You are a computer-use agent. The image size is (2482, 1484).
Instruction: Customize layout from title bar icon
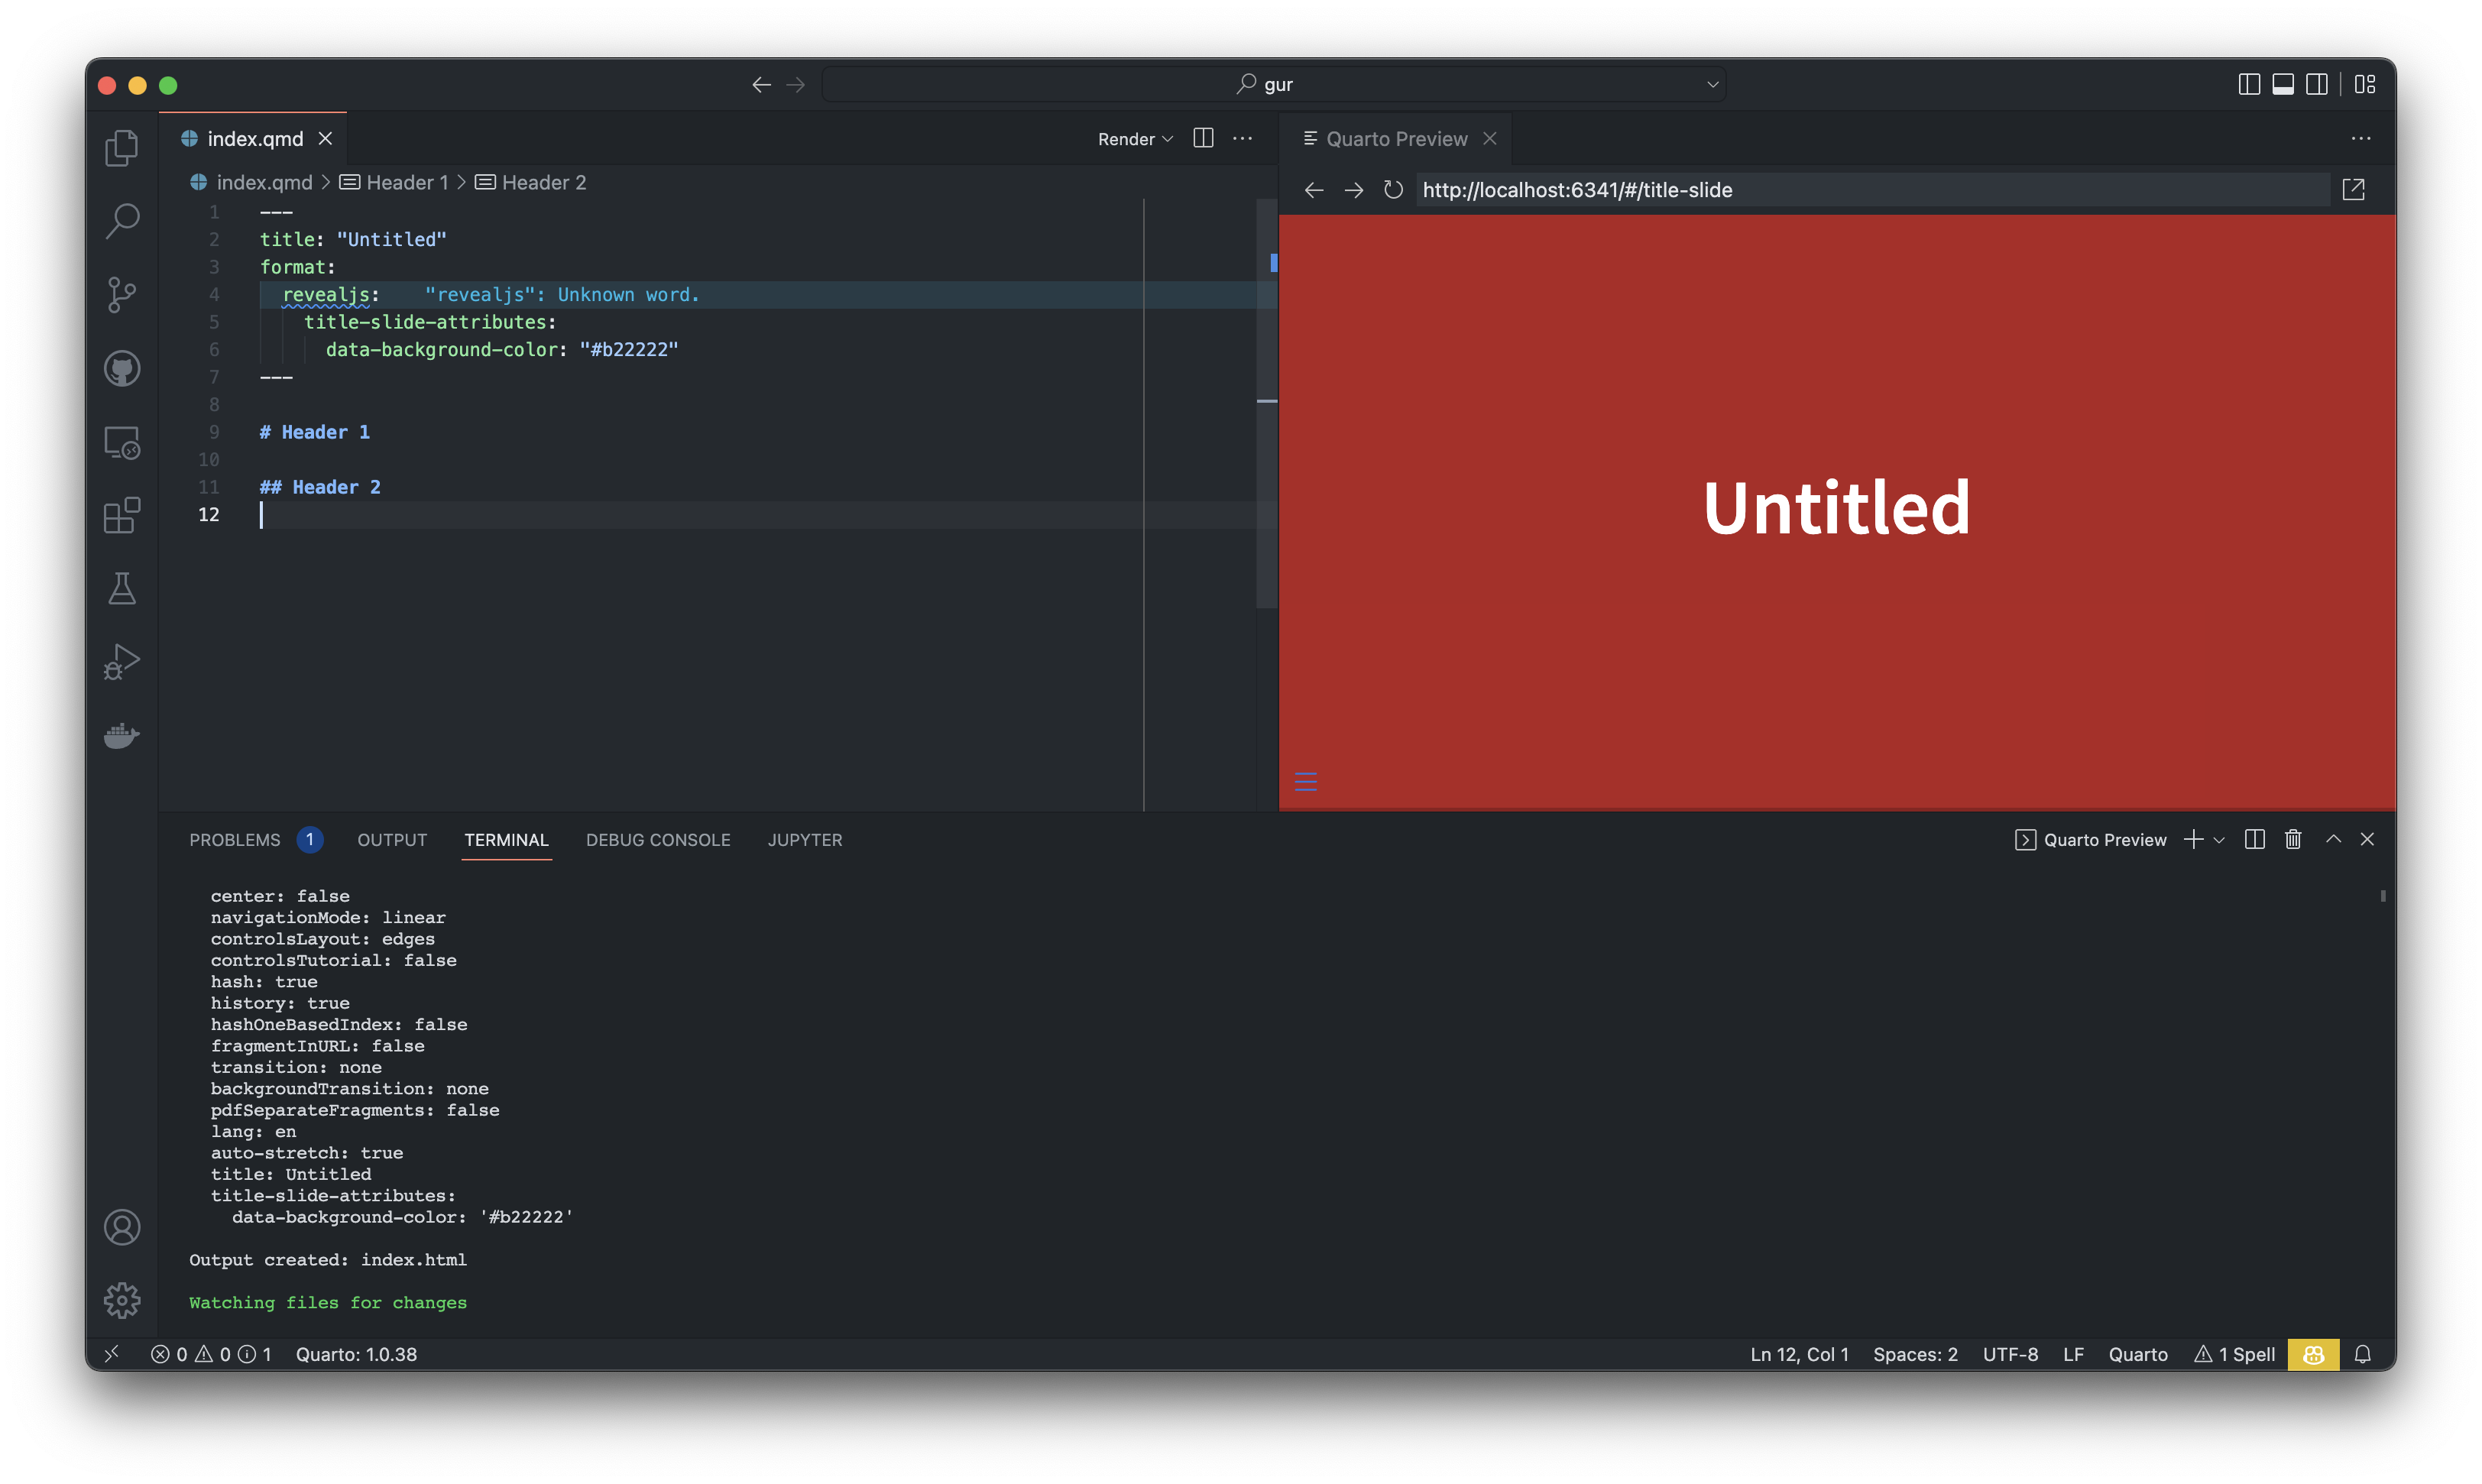click(x=2365, y=85)
